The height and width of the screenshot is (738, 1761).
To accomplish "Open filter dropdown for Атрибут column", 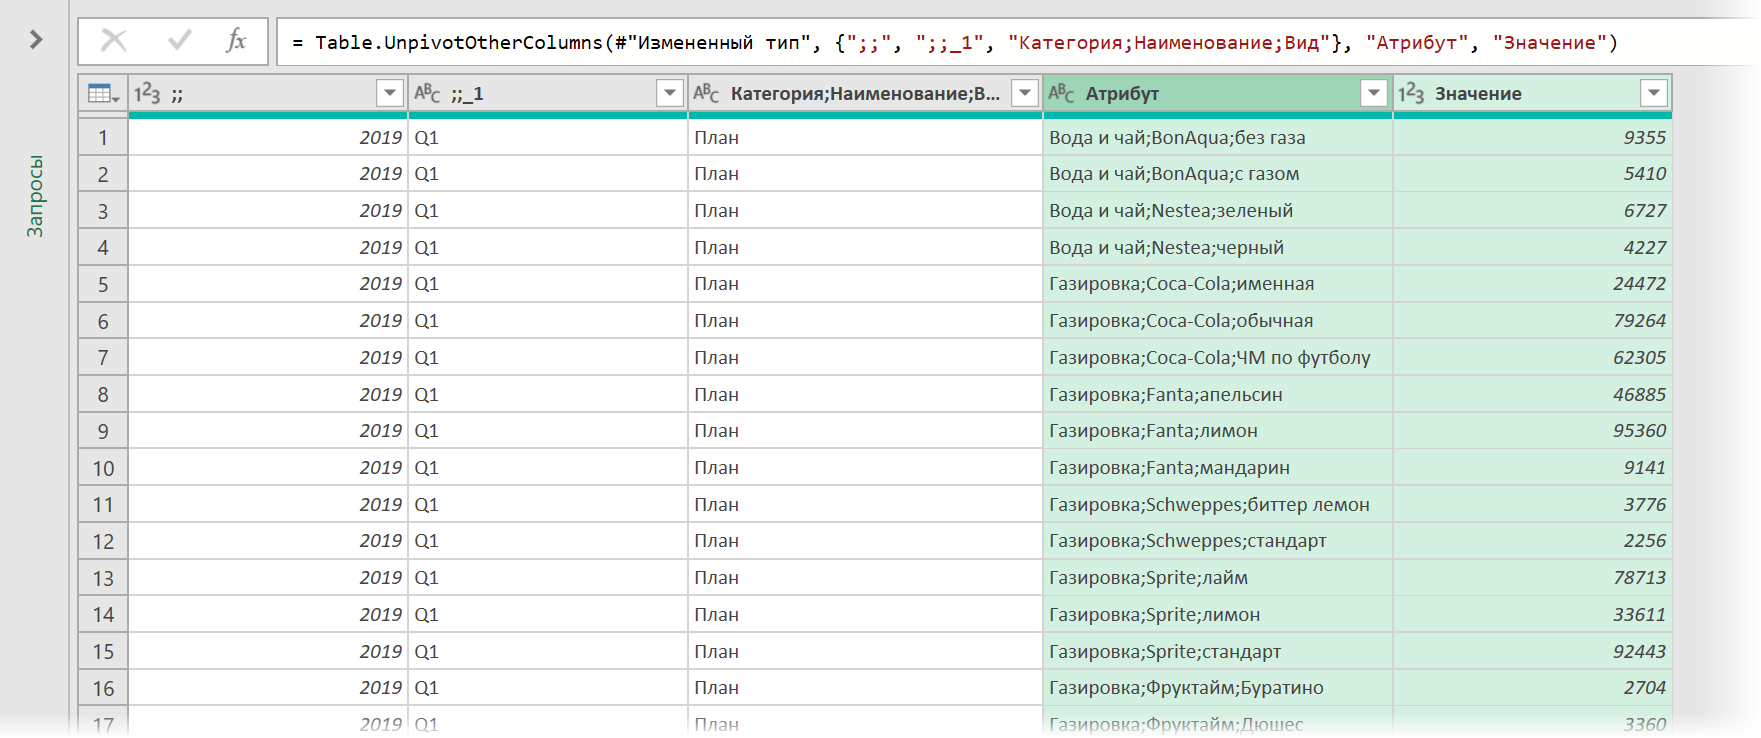I will (1374, 93).
